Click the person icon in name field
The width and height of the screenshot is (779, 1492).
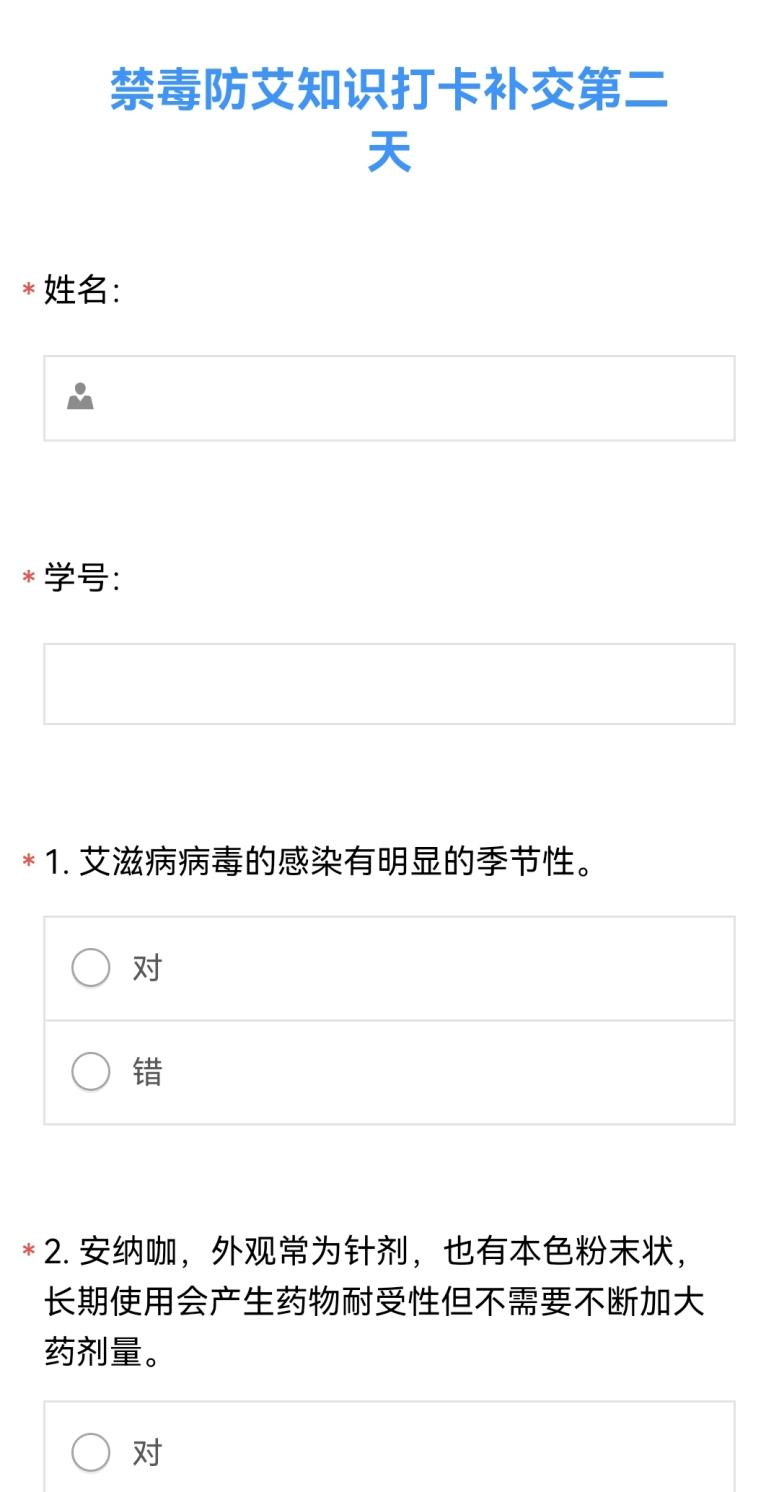pos(80,397)
